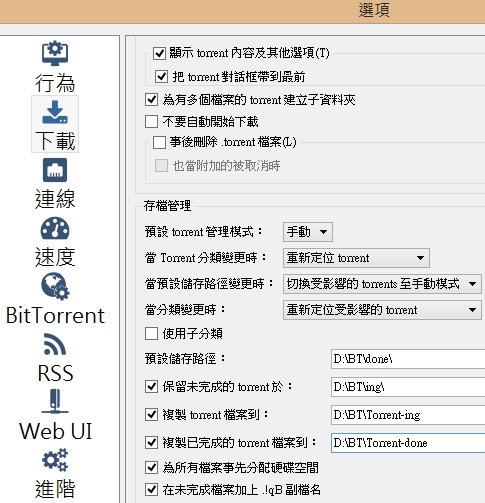Viewport: 485px width, 503px height.
Task: Uncheck 在未完成檔案加上 .!qB 副檔名 checkbox
Action: coord(151,490)
